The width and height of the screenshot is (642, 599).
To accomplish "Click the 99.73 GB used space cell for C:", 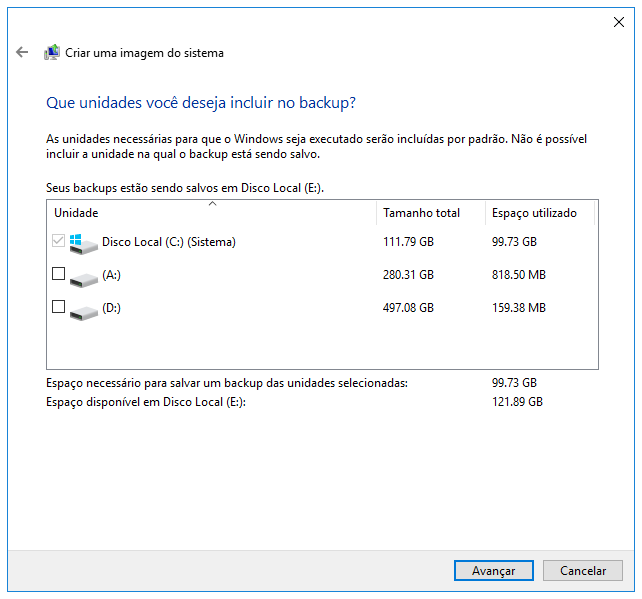I will pos(514,242).
